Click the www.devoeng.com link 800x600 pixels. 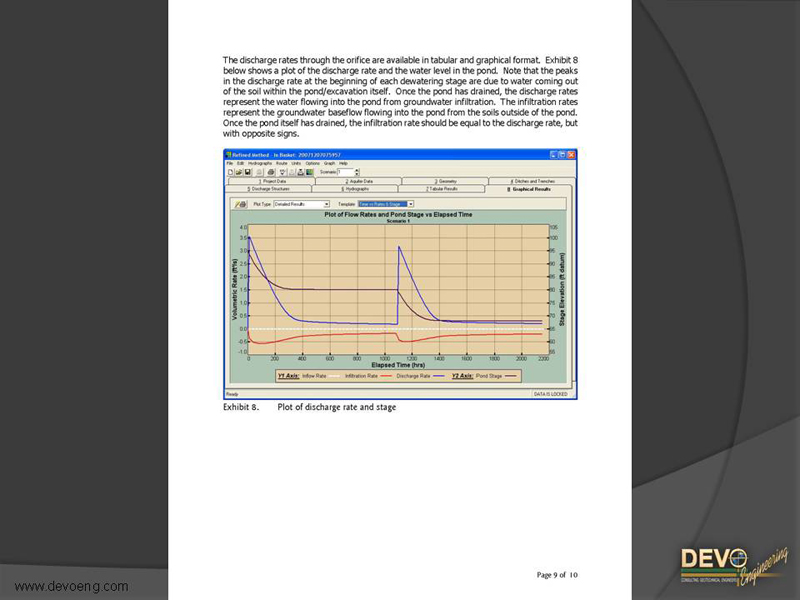[70, 586]
